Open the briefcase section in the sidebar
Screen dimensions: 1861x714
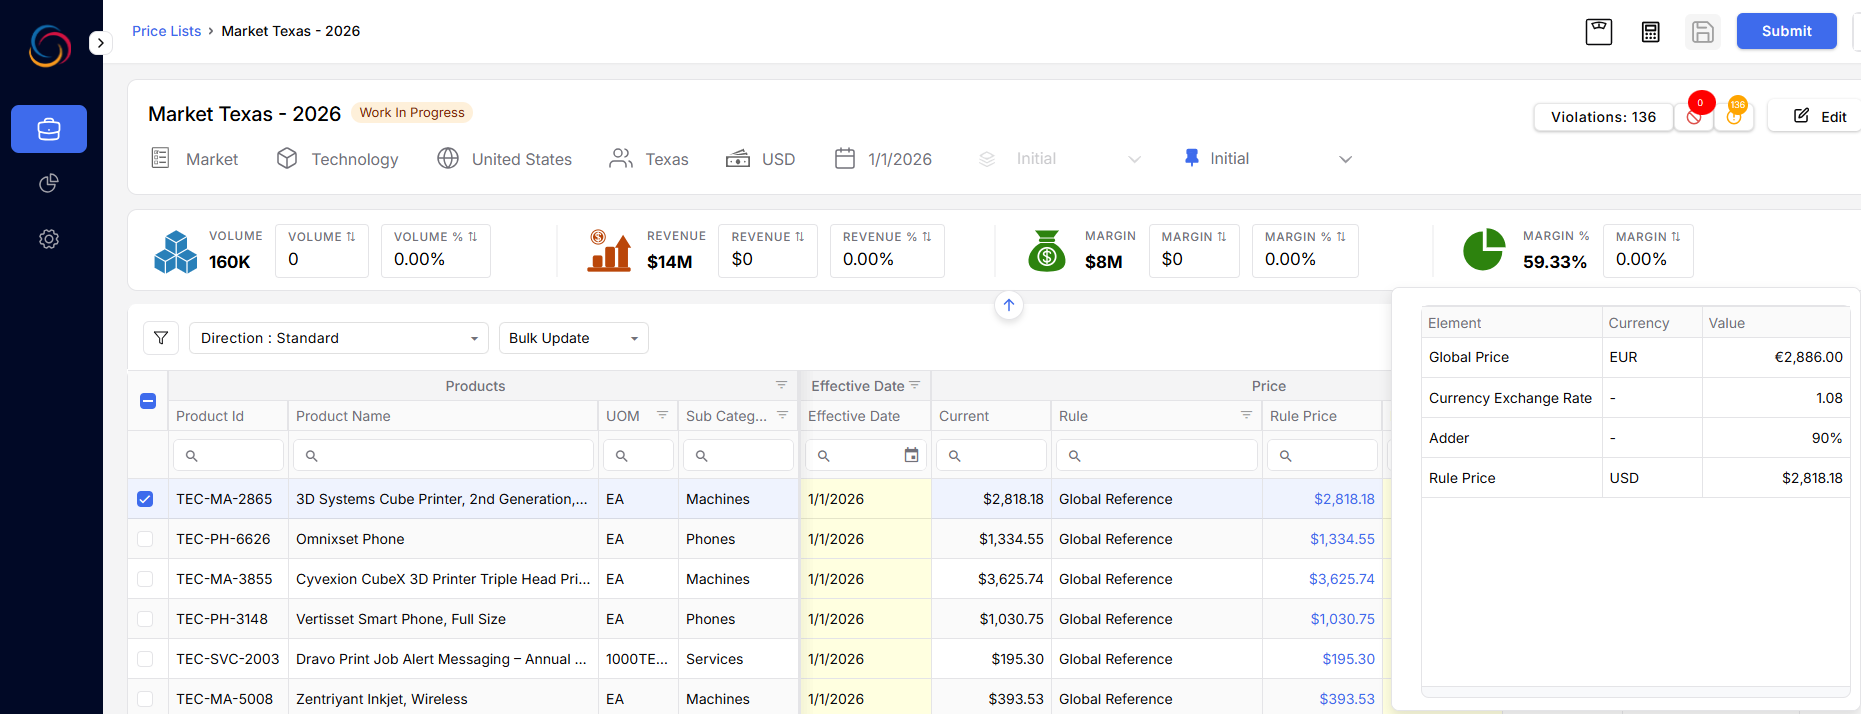click(x=49, y=129)
